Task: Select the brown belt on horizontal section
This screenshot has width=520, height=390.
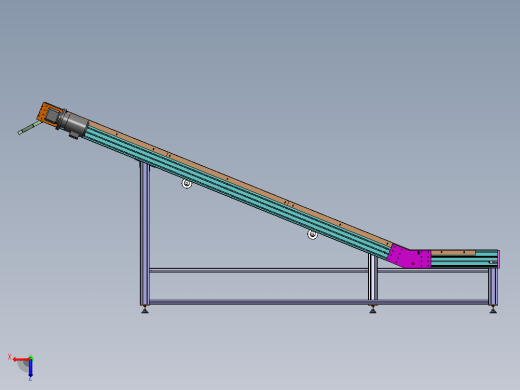Action: pos(453,253)
